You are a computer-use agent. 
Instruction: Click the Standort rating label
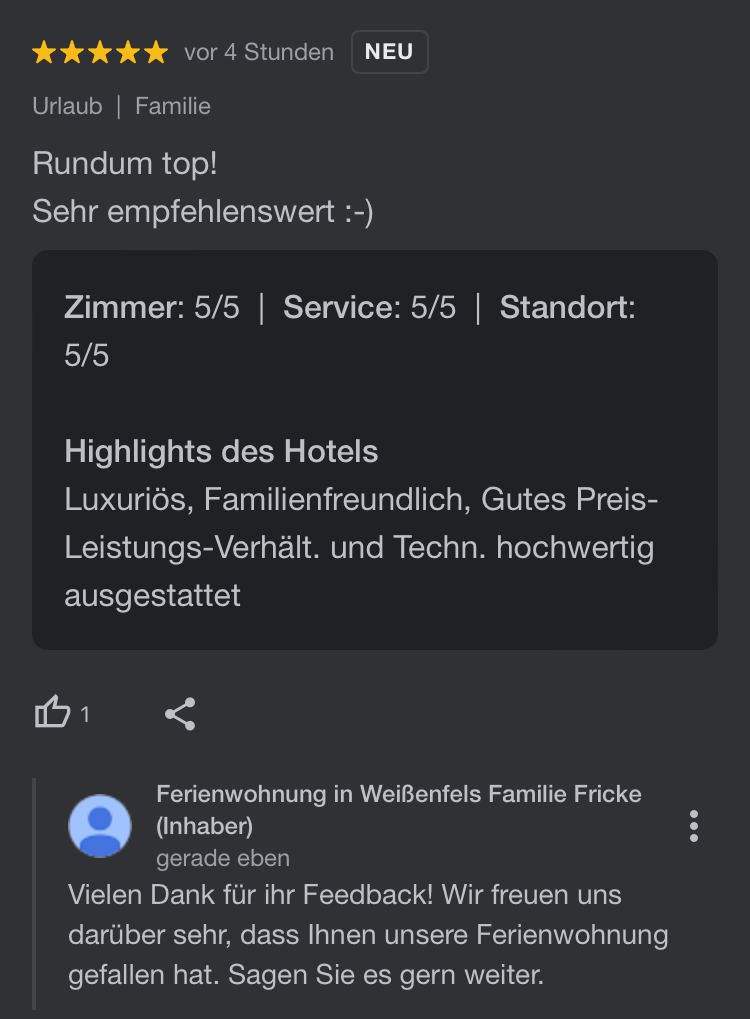[x=567, y=308]
